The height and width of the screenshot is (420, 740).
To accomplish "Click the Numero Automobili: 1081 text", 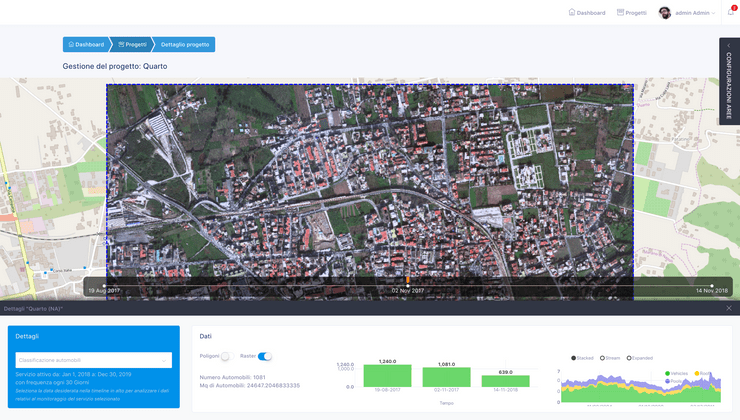I will click(233, 378).
